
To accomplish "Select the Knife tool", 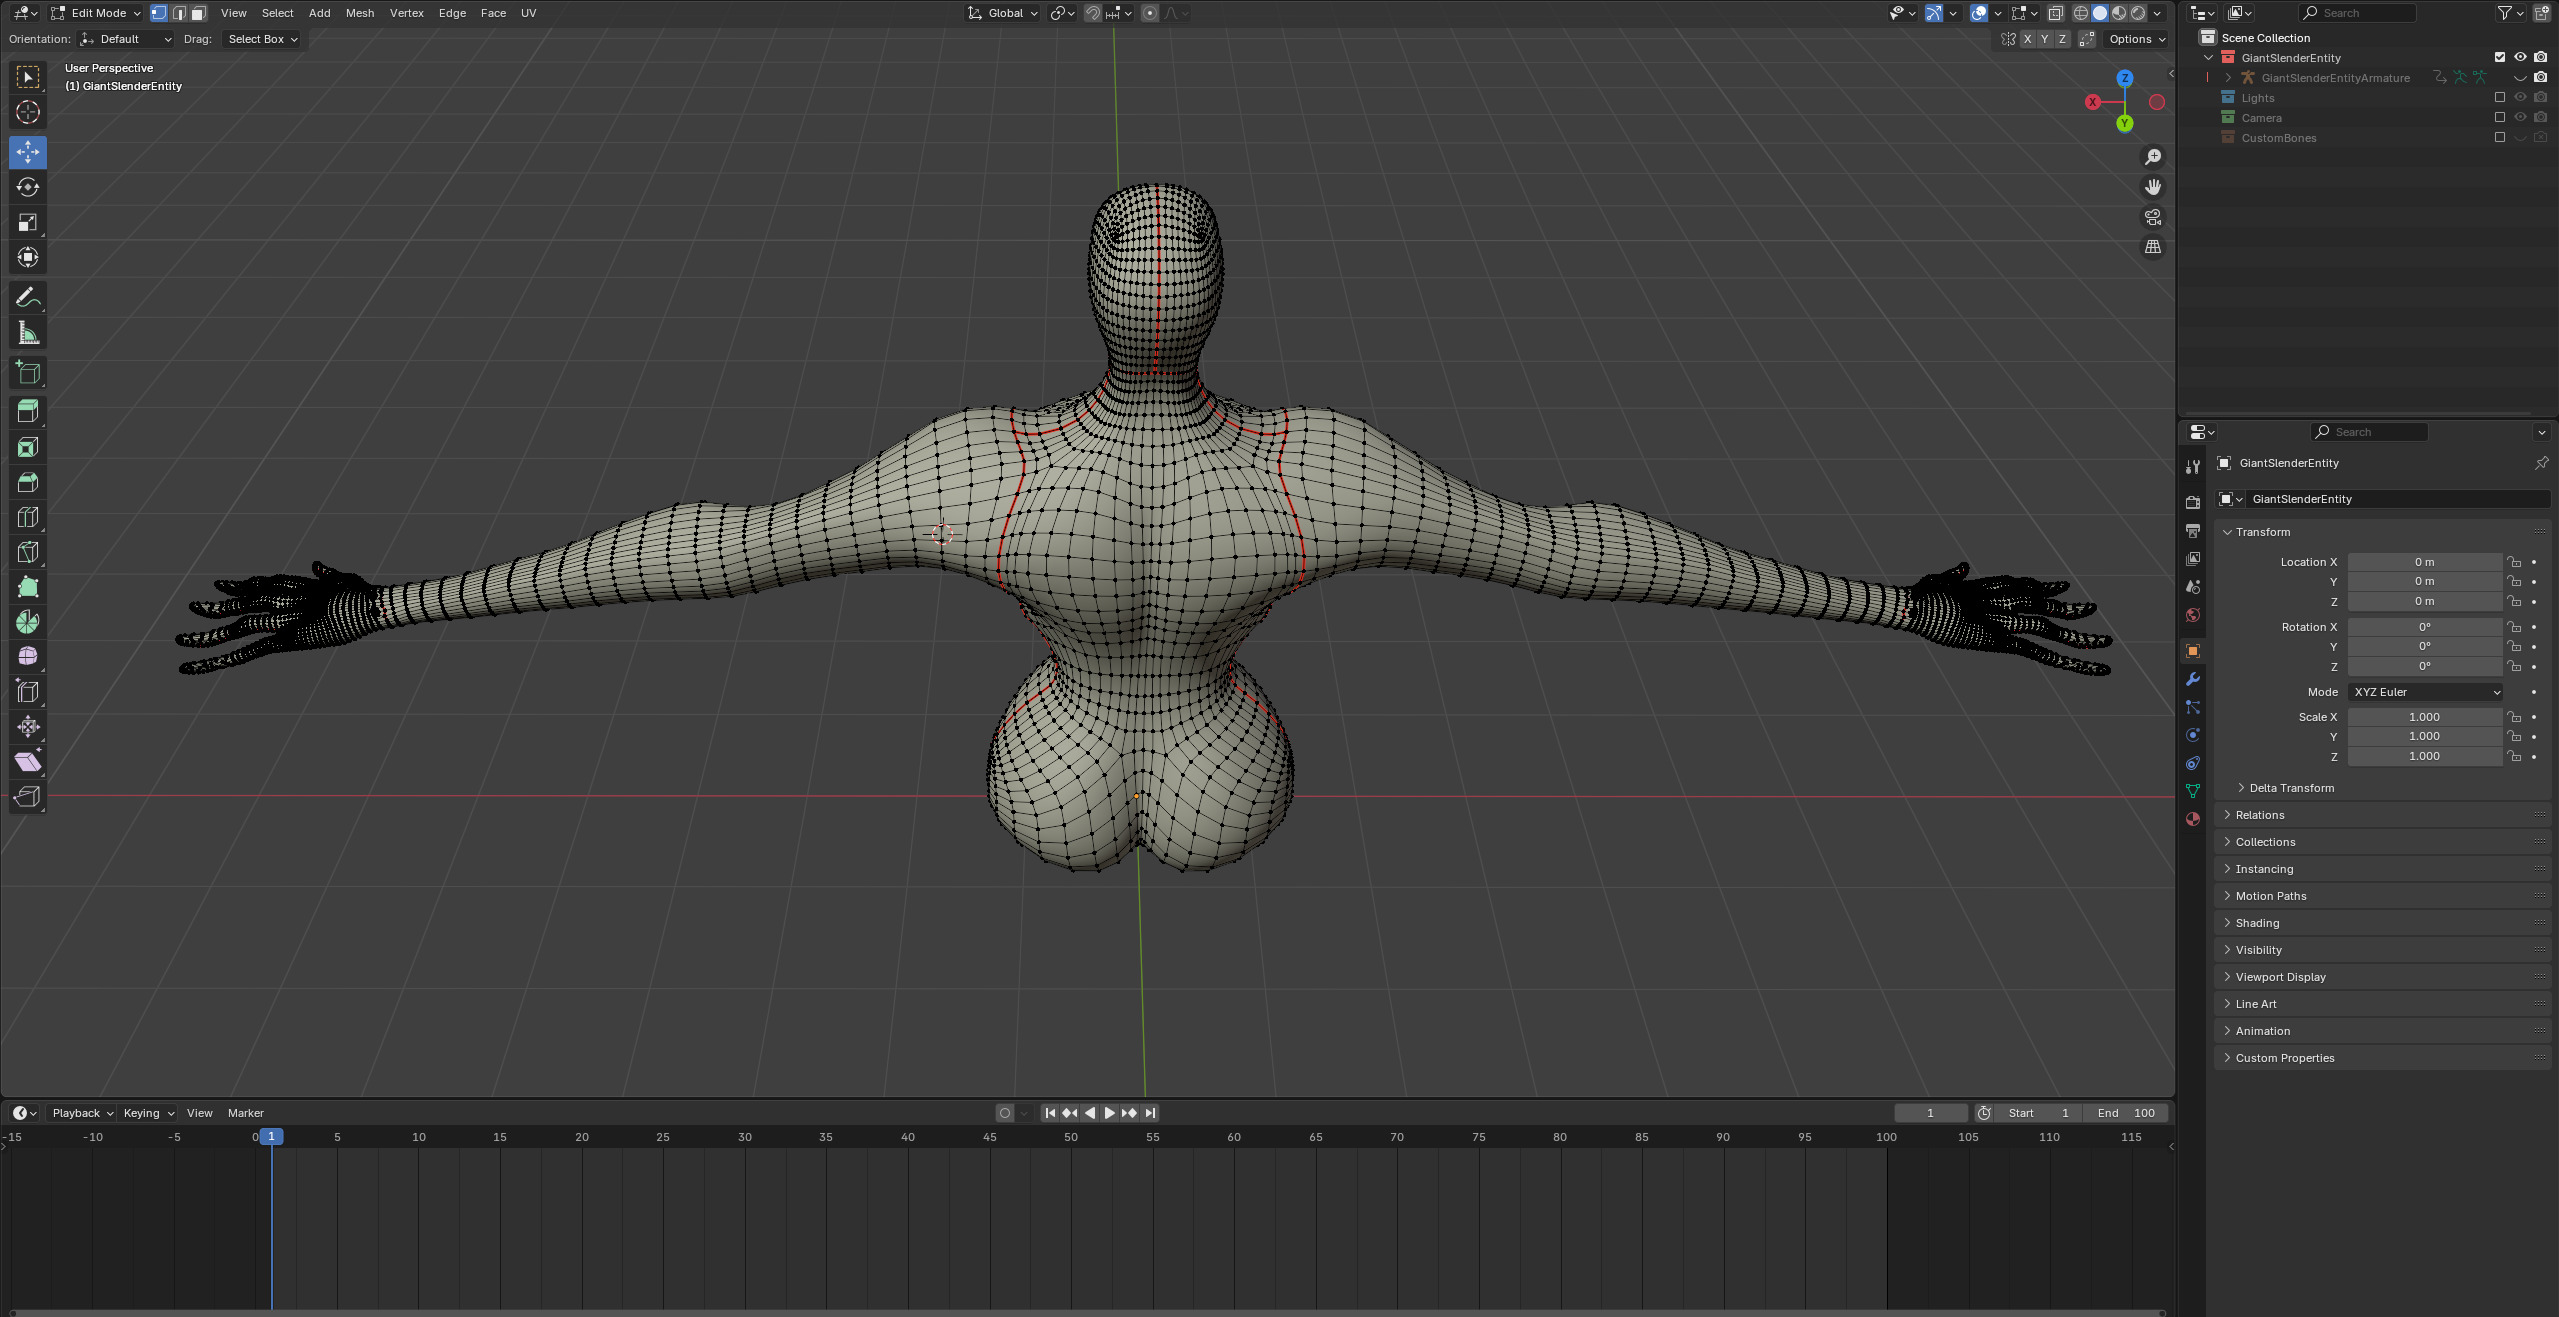I will click(28, 552).
